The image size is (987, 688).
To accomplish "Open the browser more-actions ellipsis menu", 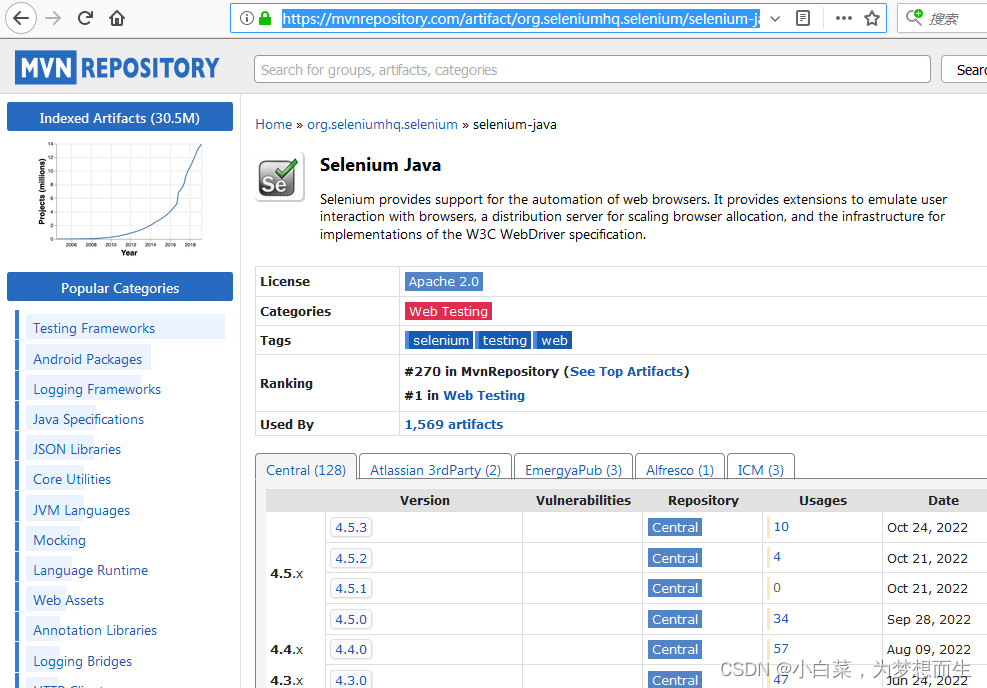I will (x=843, y=18).
